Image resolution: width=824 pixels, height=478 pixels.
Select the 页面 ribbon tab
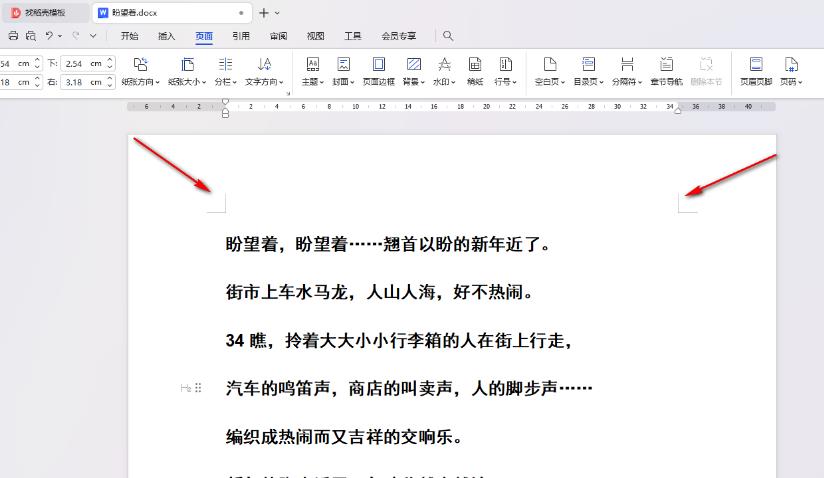point(204,36)
